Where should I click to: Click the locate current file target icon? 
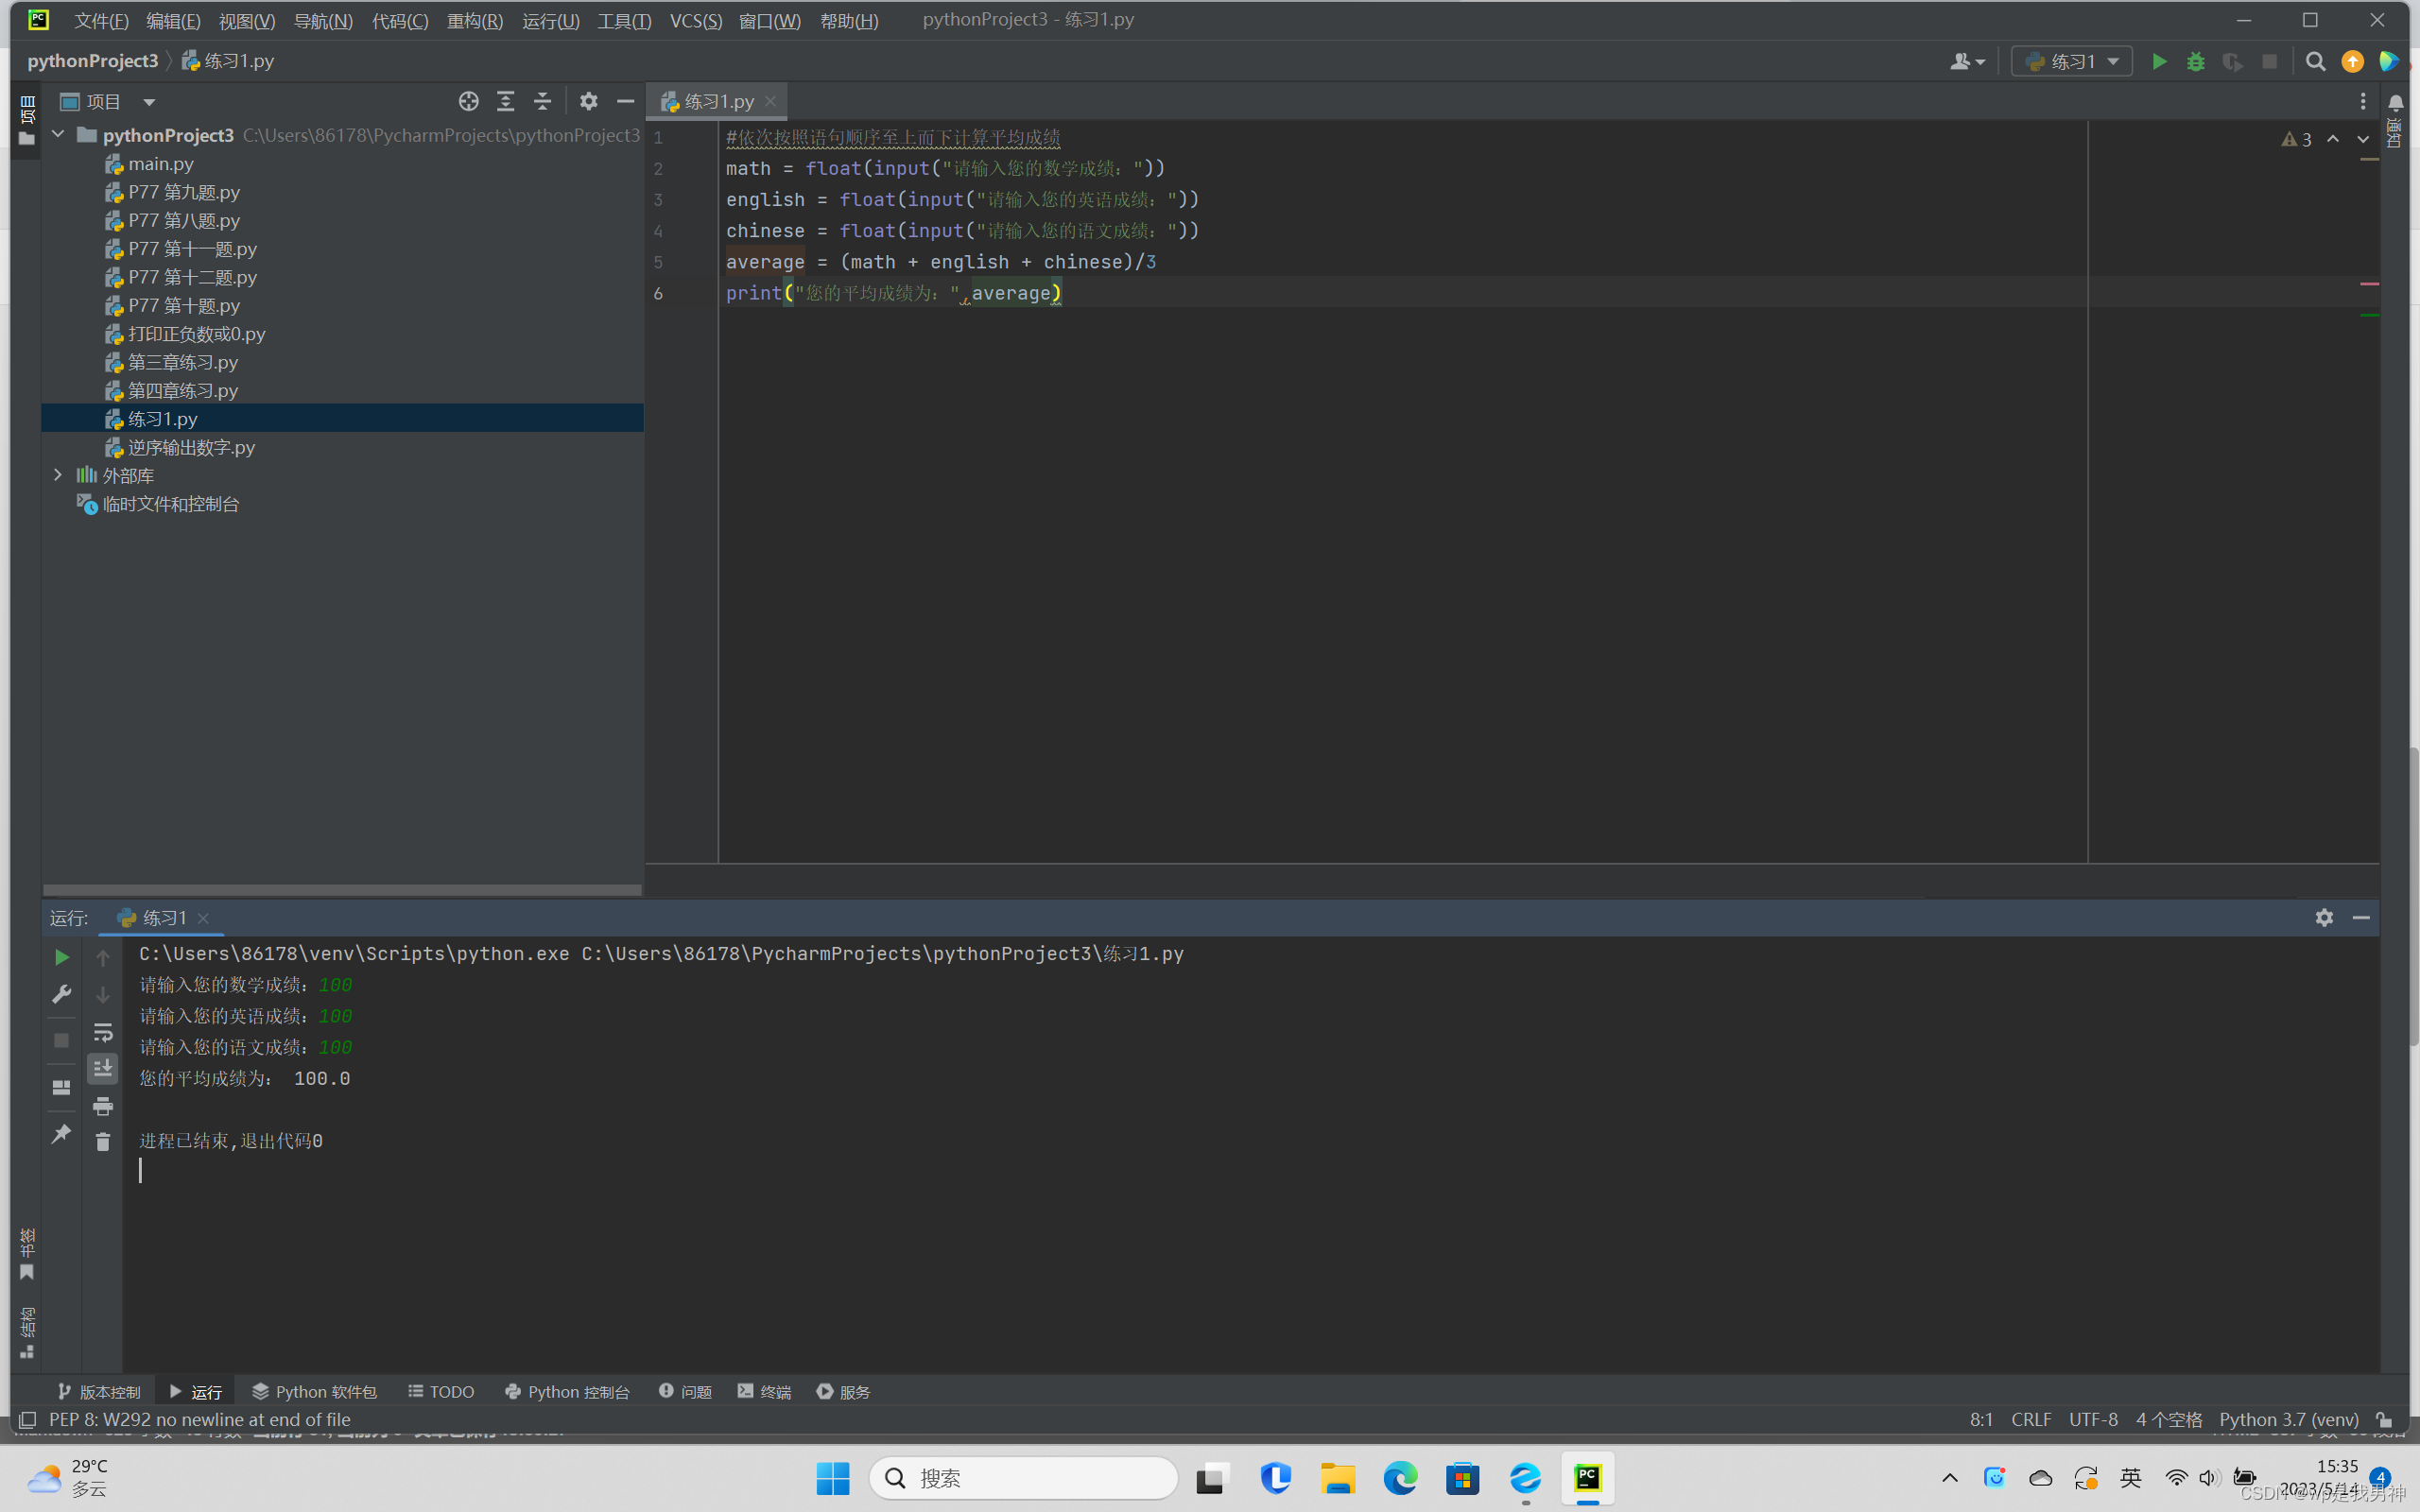tap(468, 101)
